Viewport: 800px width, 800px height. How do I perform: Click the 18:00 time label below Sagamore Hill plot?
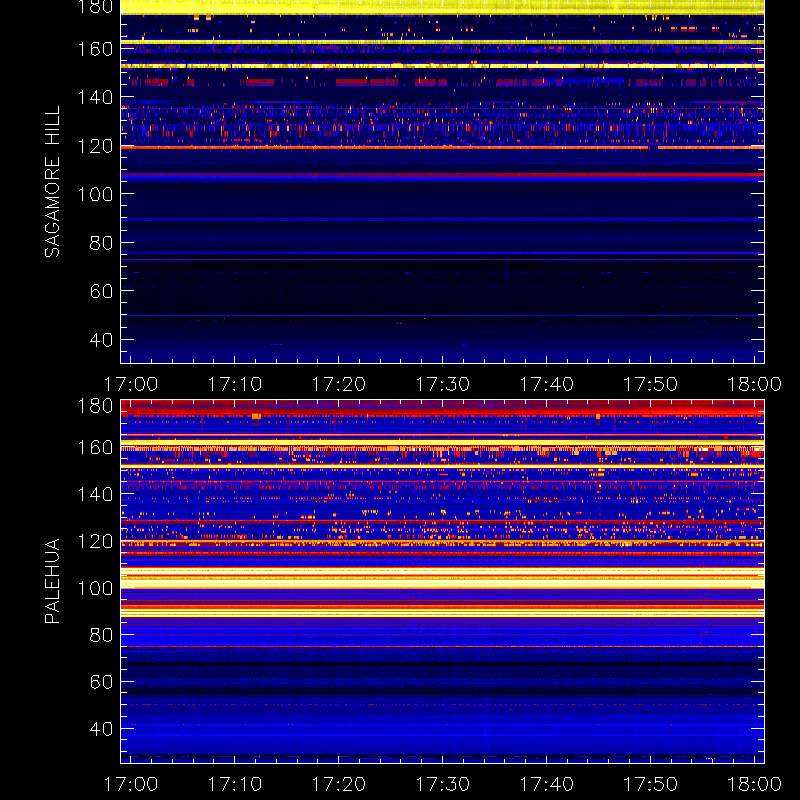point(754,384)
